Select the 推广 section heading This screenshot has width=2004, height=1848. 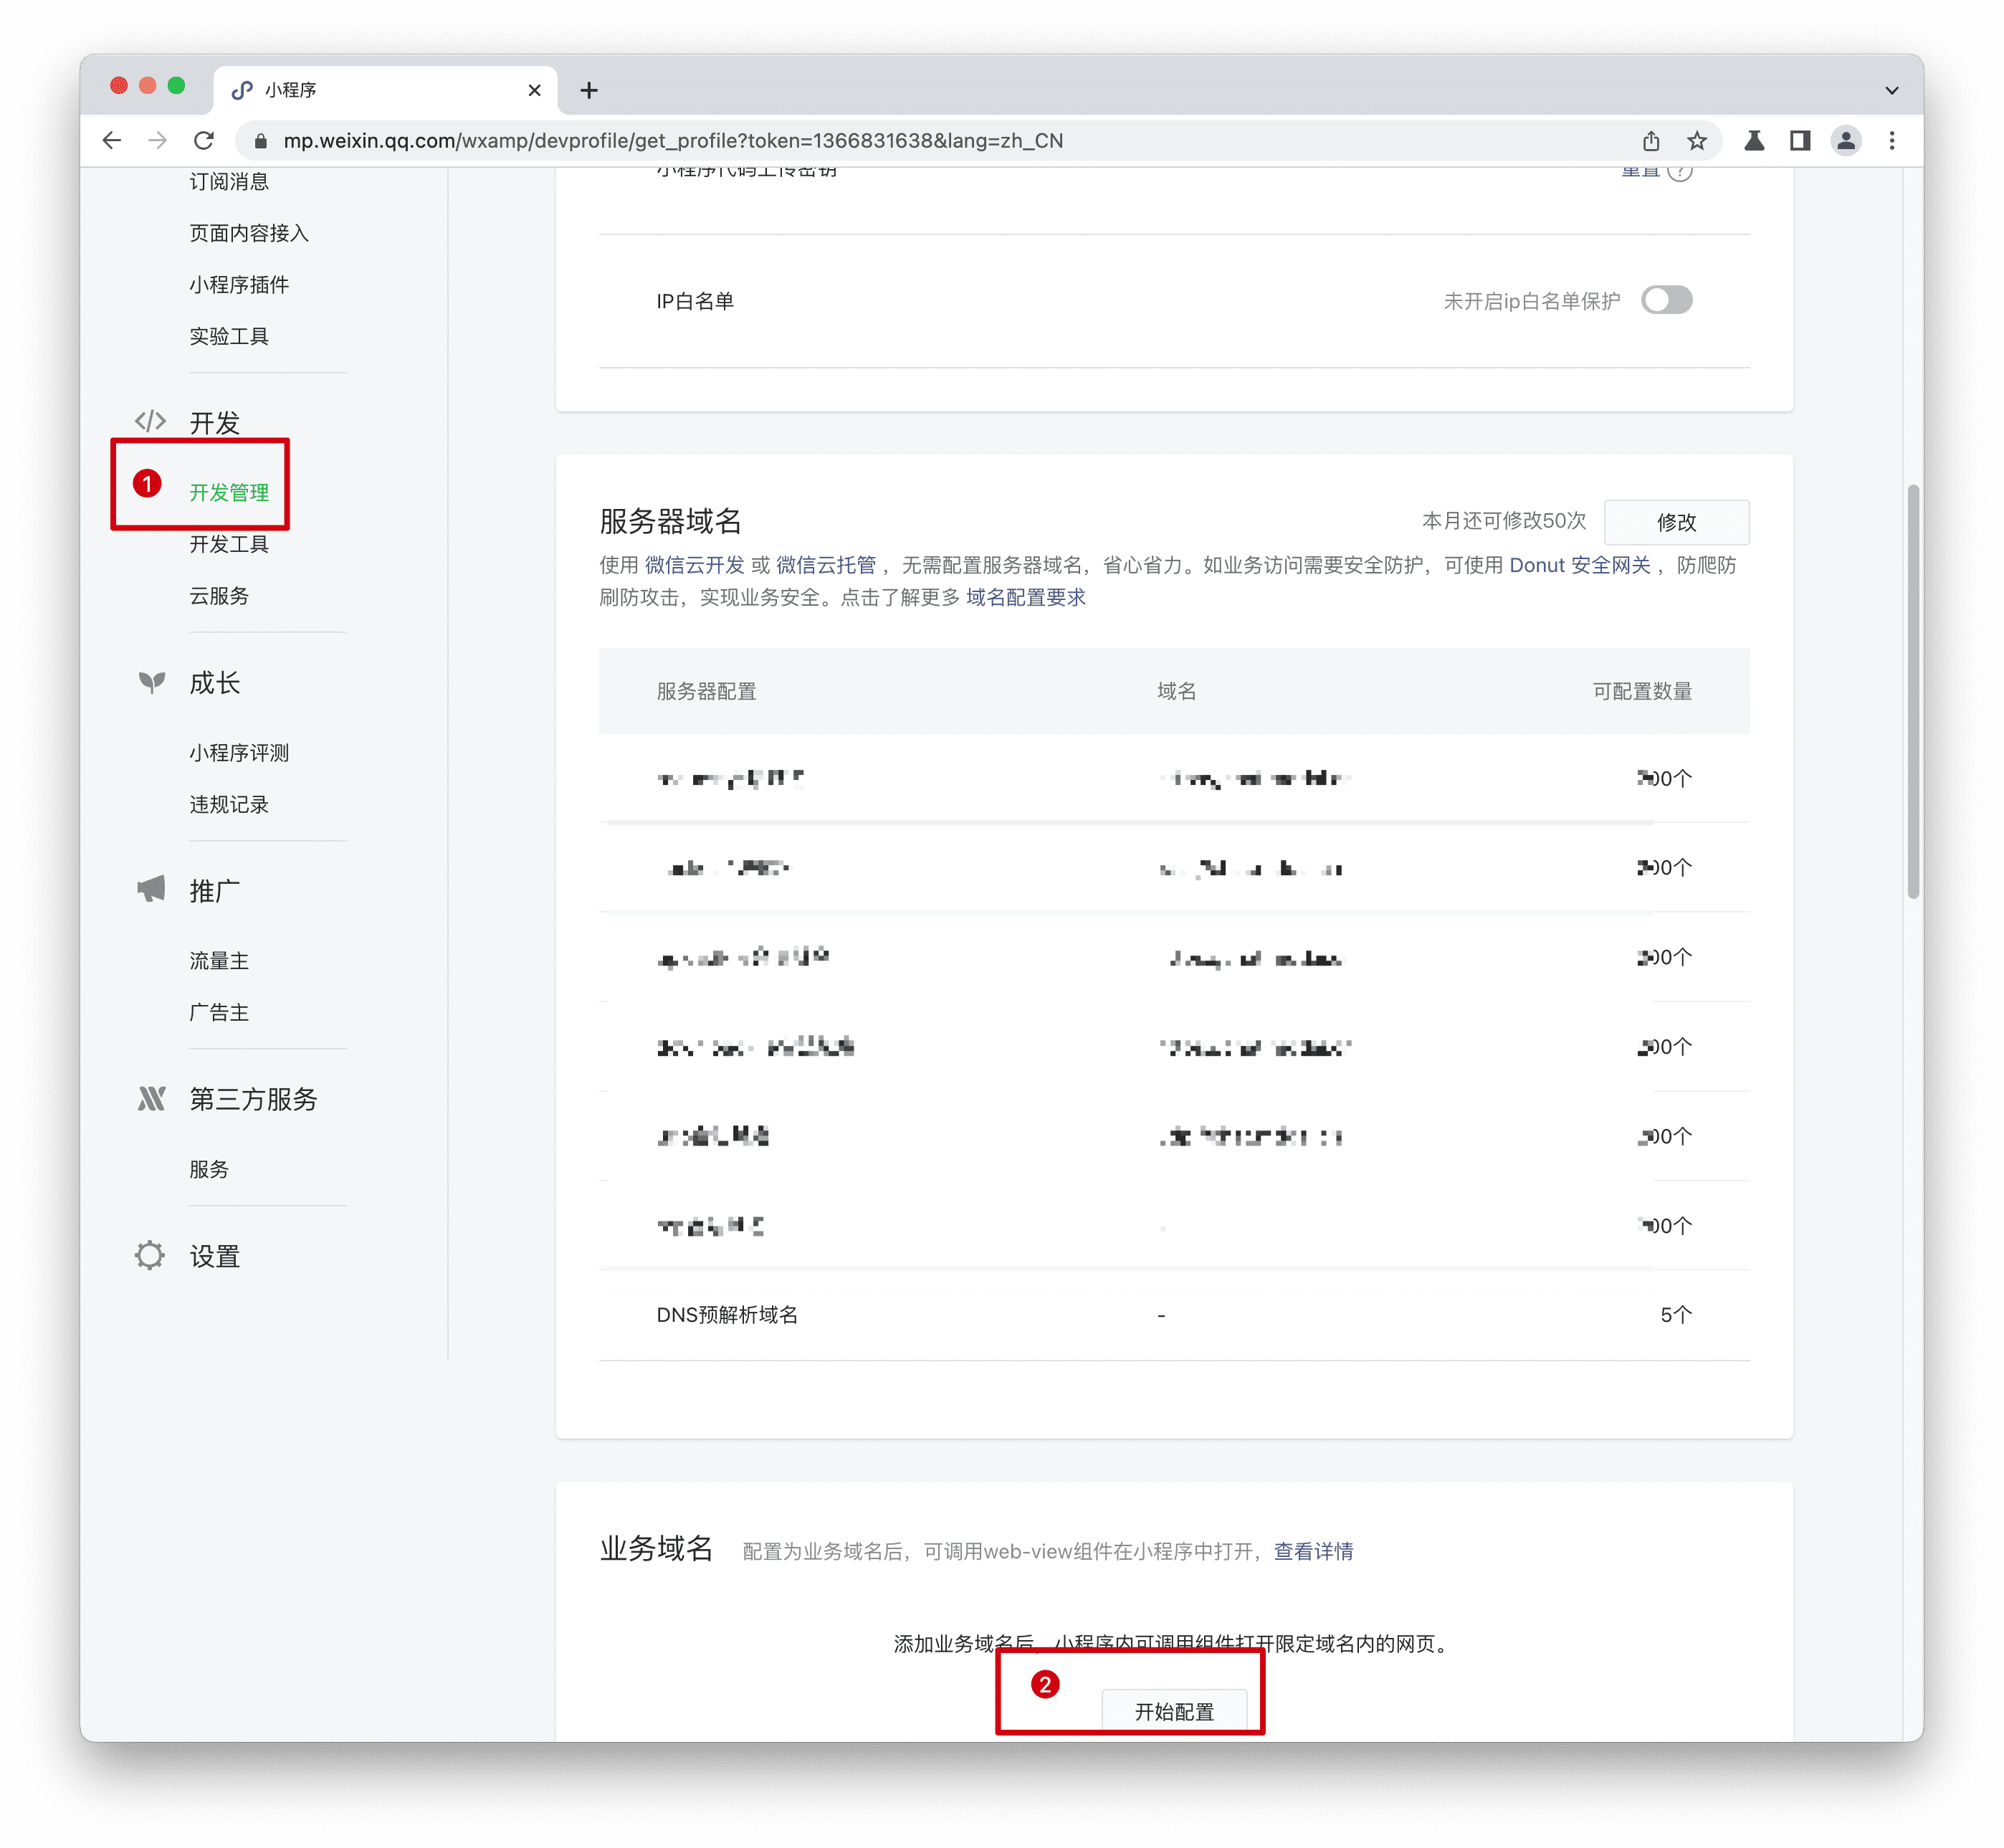[215, 891]
